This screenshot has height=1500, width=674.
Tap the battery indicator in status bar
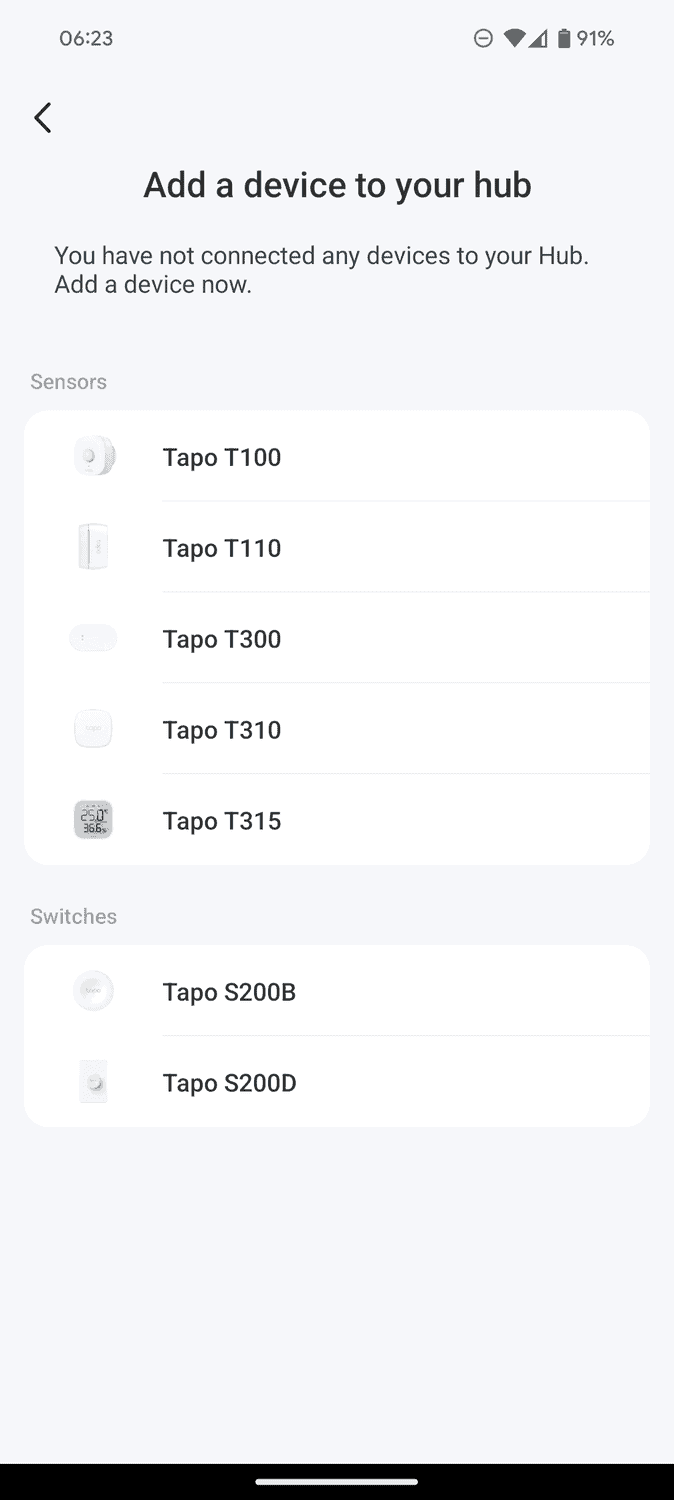pyautogui.click(x=564, y=39)
